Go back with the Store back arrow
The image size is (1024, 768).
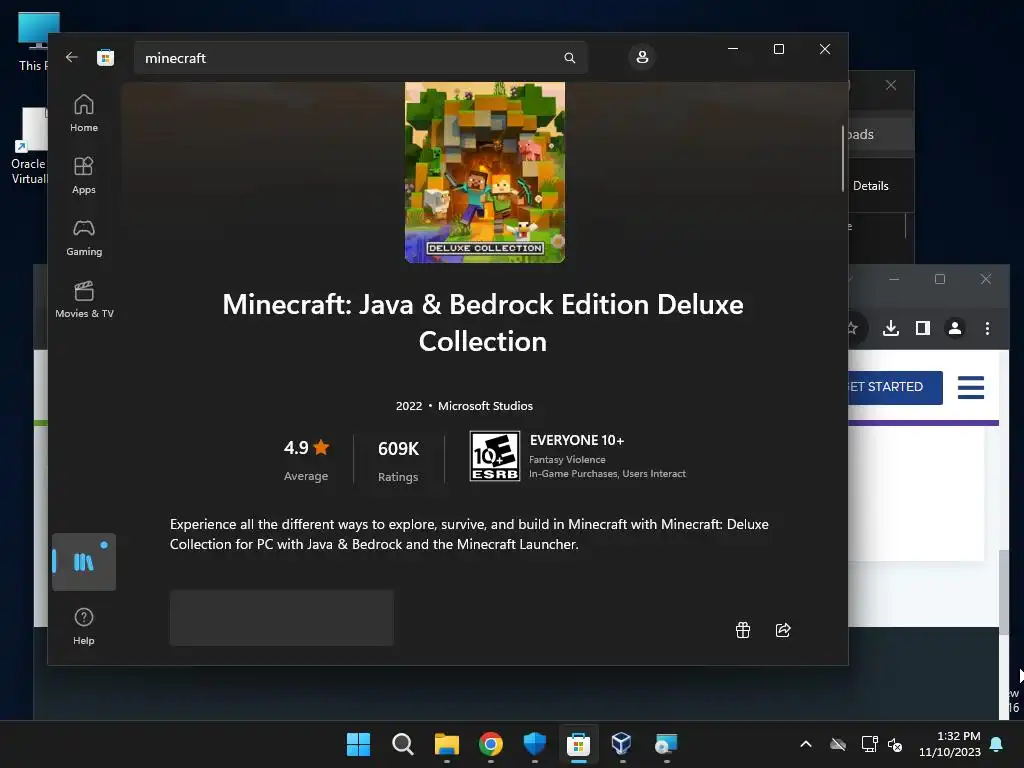[x=72, y=57]
